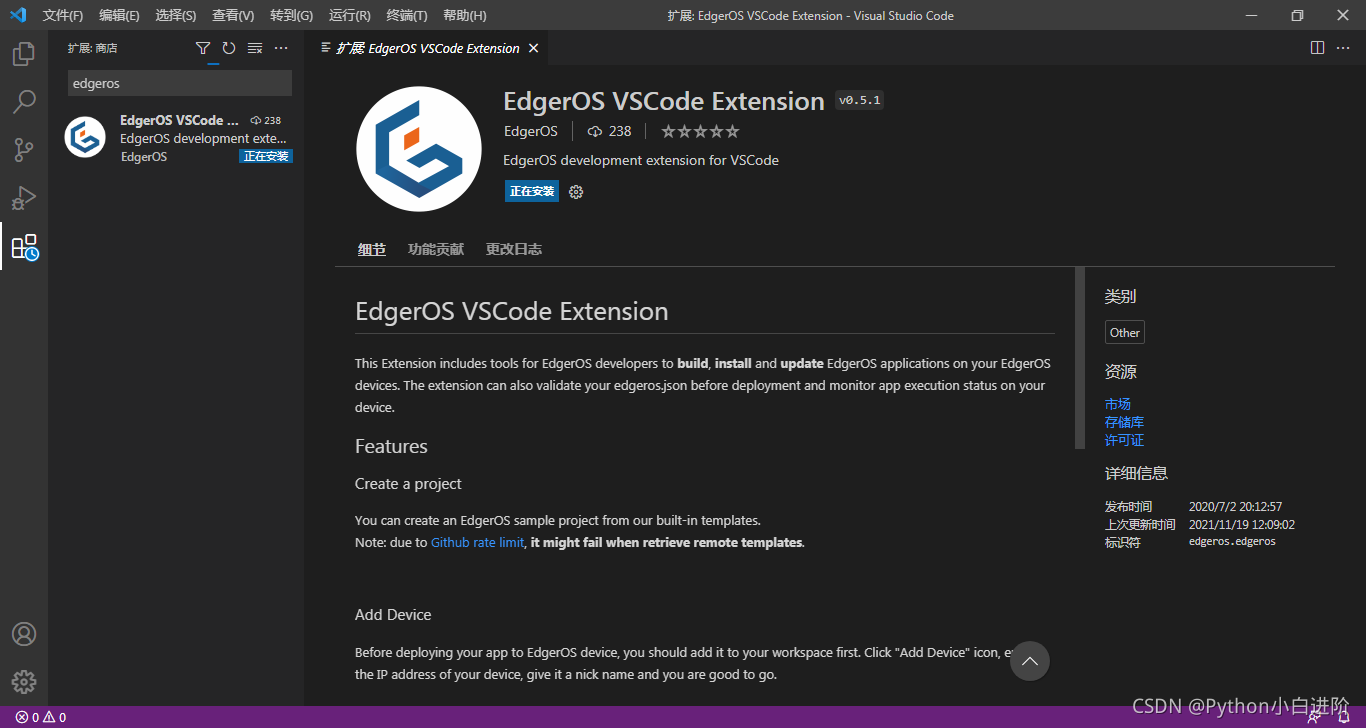Open the 终端(T) menu
Viewport: 1366px width, 728px height.
pos(407,15)
